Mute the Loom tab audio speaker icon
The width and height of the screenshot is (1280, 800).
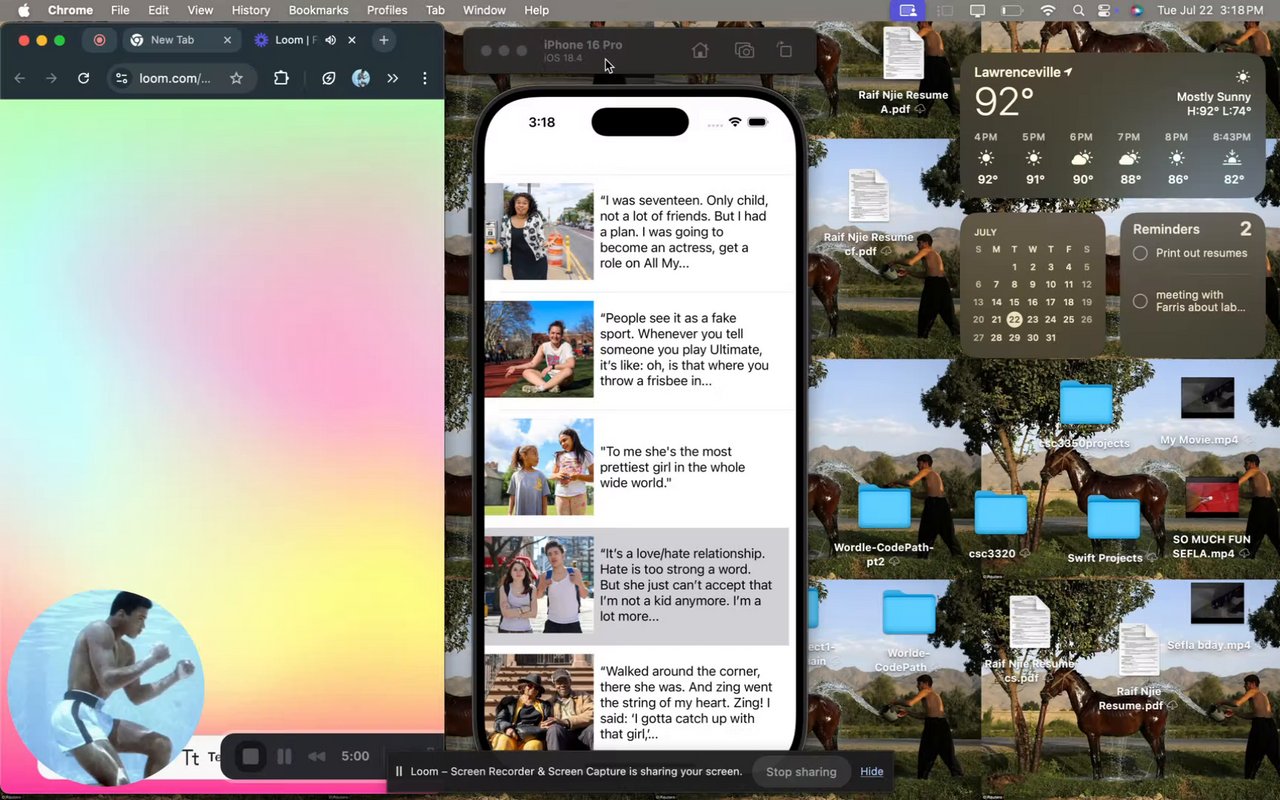(x=330, y=40)
